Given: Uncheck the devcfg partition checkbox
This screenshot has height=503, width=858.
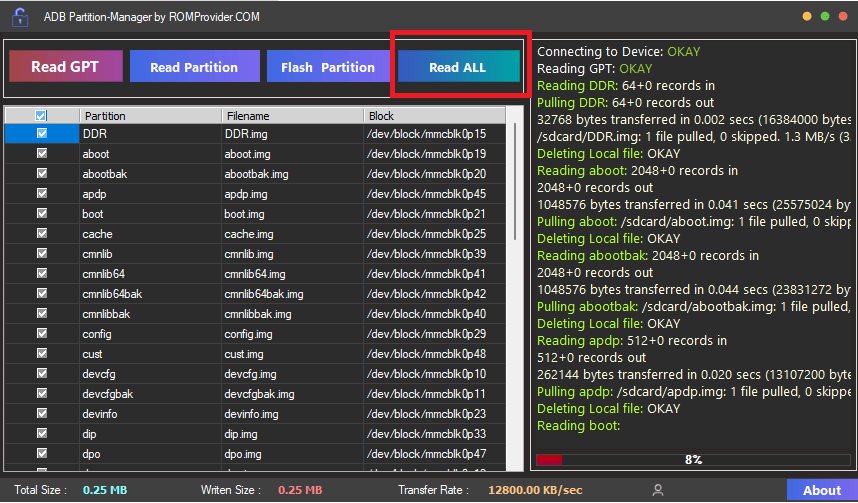Looking at the screenshot, I should 42,373.
